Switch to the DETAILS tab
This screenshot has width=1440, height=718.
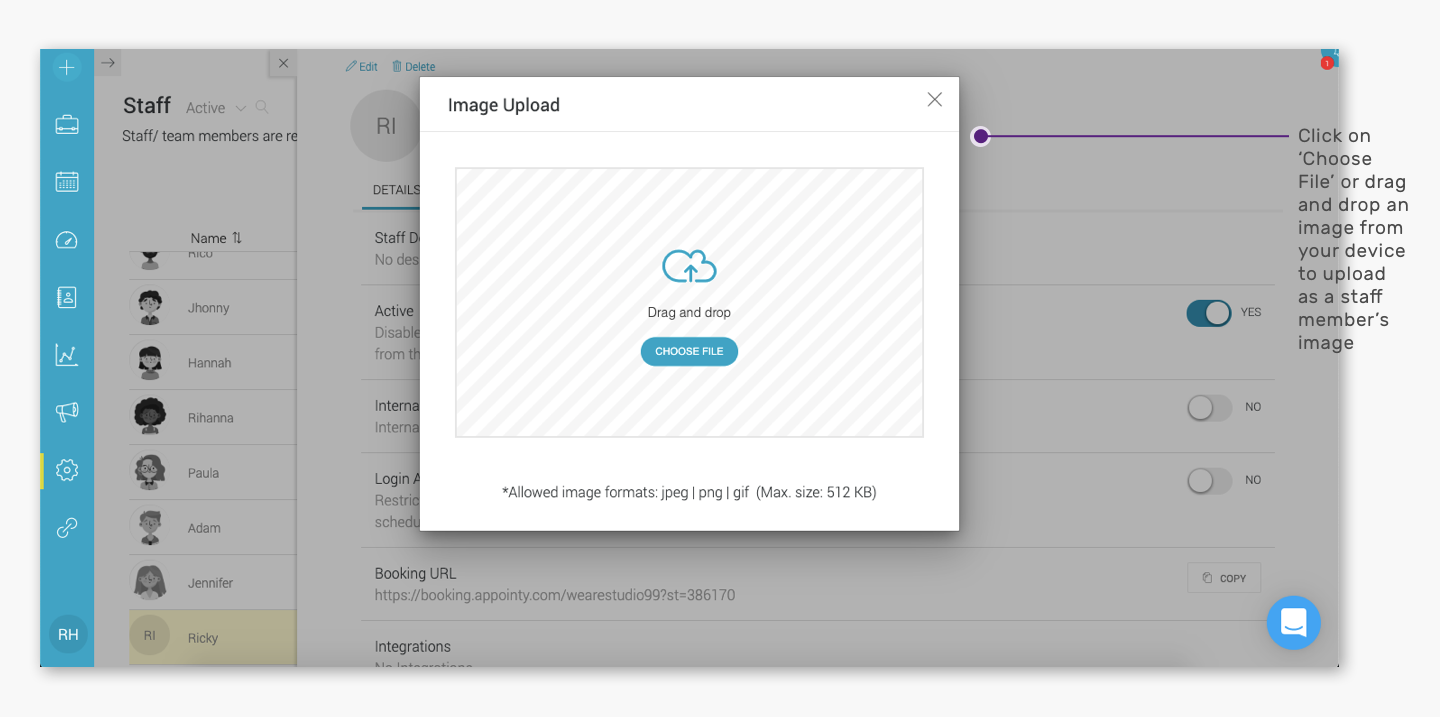tap(396, 190)
